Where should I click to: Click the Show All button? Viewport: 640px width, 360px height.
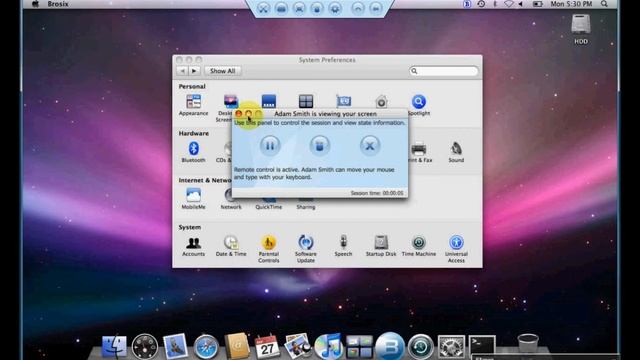click(x=222, y=71)
